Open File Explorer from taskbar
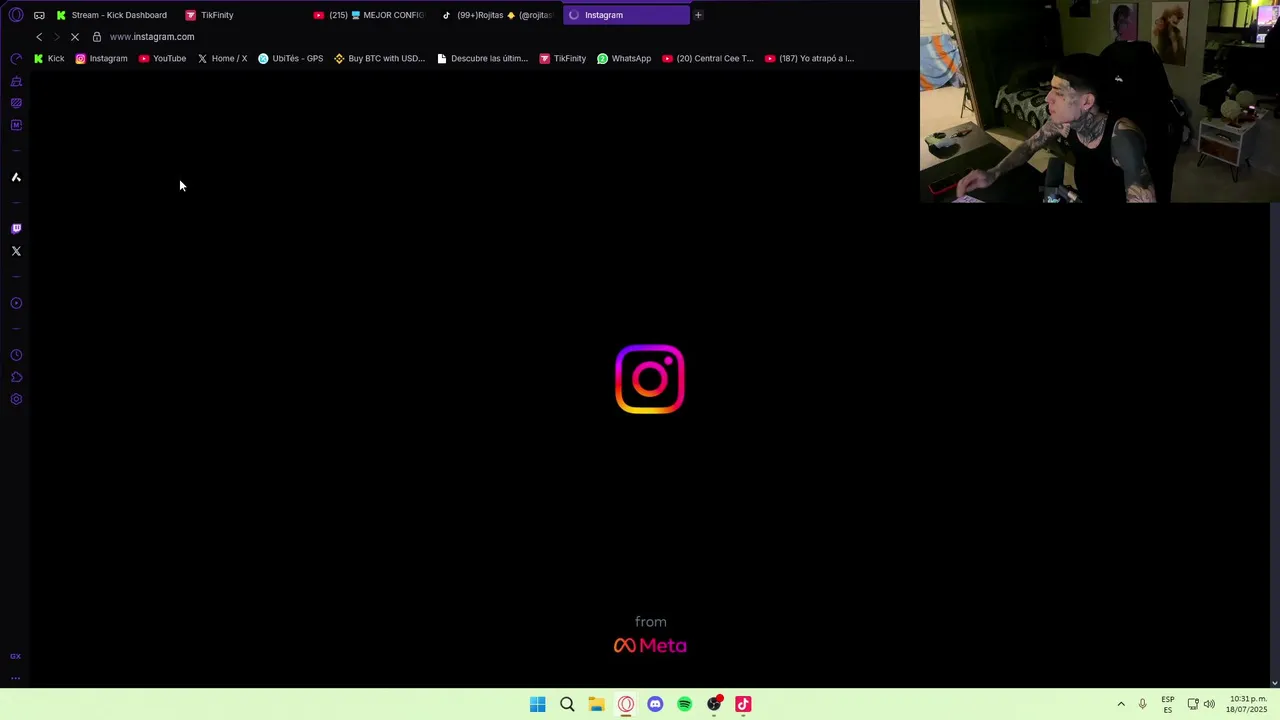This screenshot has height=720, width=1280. click(596, 704)
